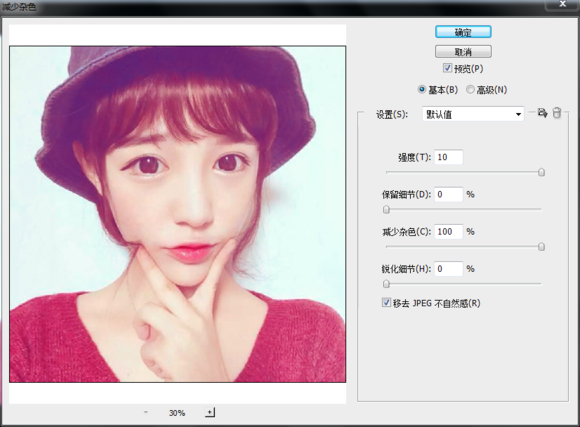This screenshot has width=580, height=427.
Task: Click the 强度(T) slider handle
Action: (541, 172)
